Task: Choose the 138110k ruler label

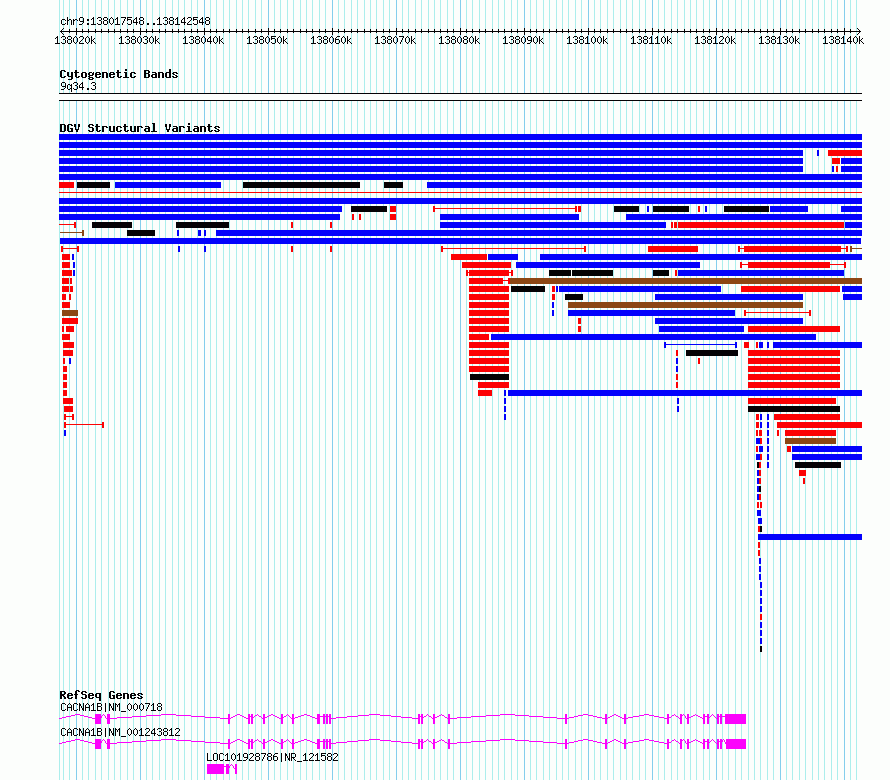Action: pos(651,40)
